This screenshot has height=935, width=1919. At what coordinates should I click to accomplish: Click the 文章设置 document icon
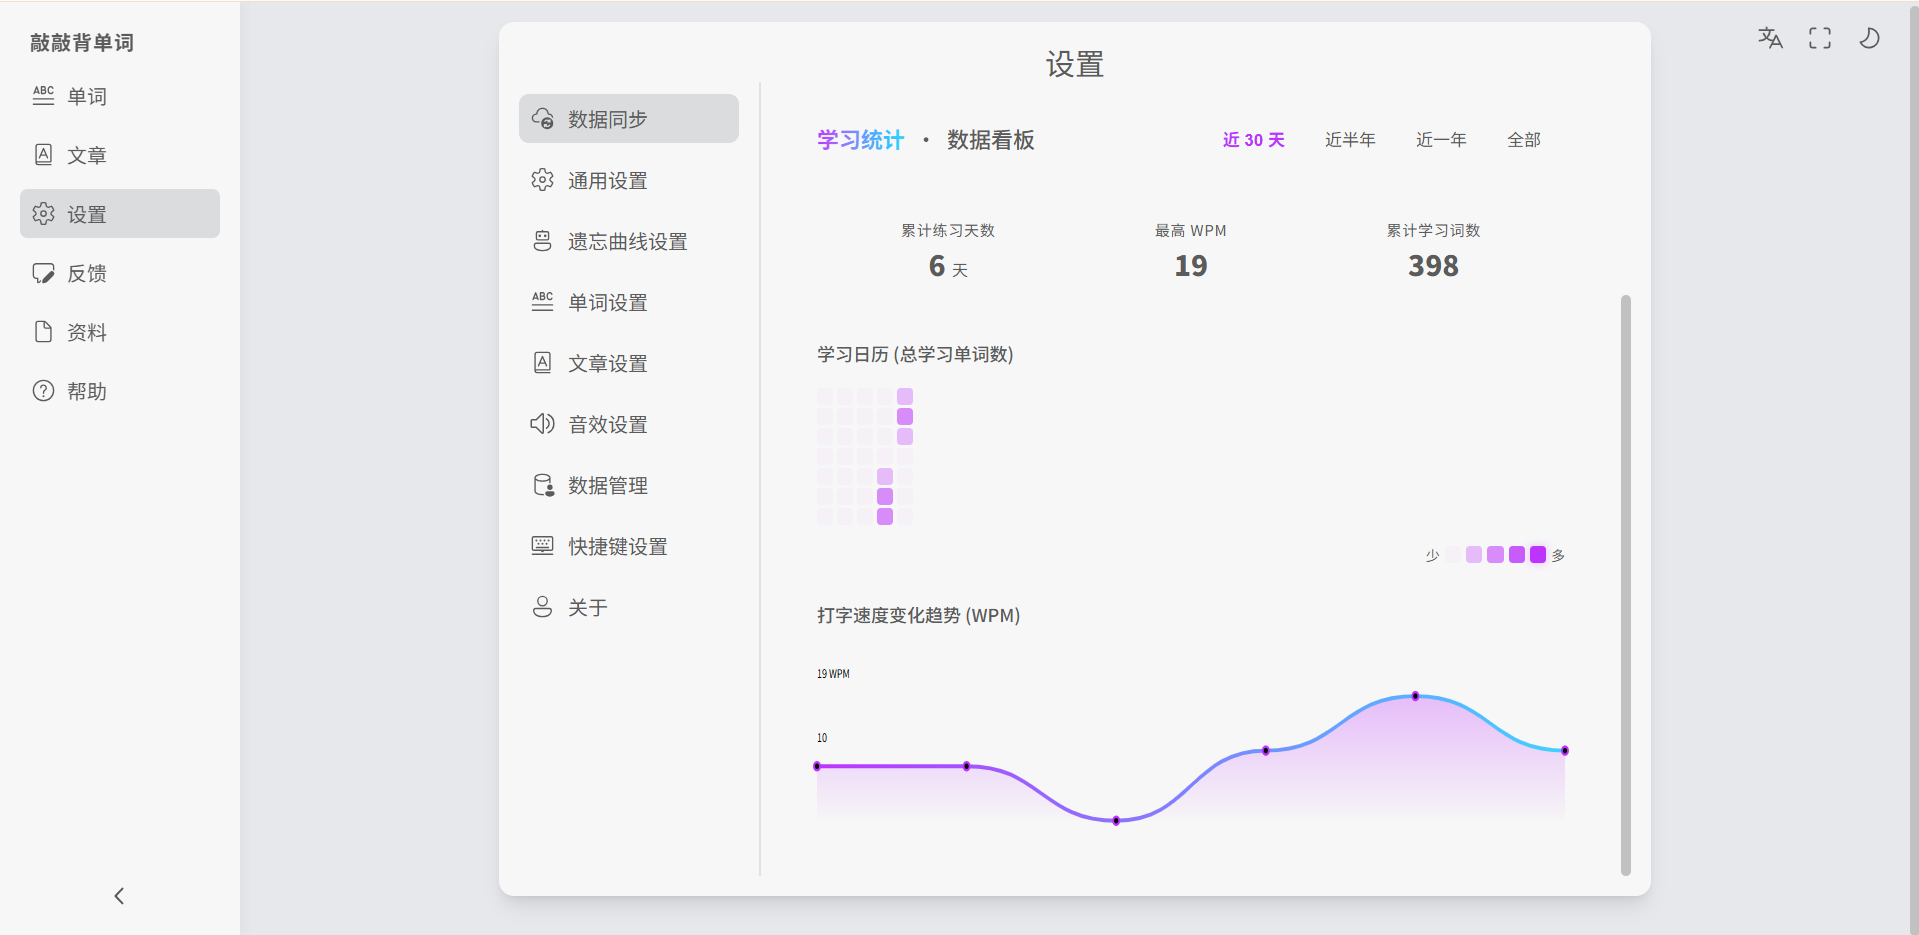(x=542, y=363)
